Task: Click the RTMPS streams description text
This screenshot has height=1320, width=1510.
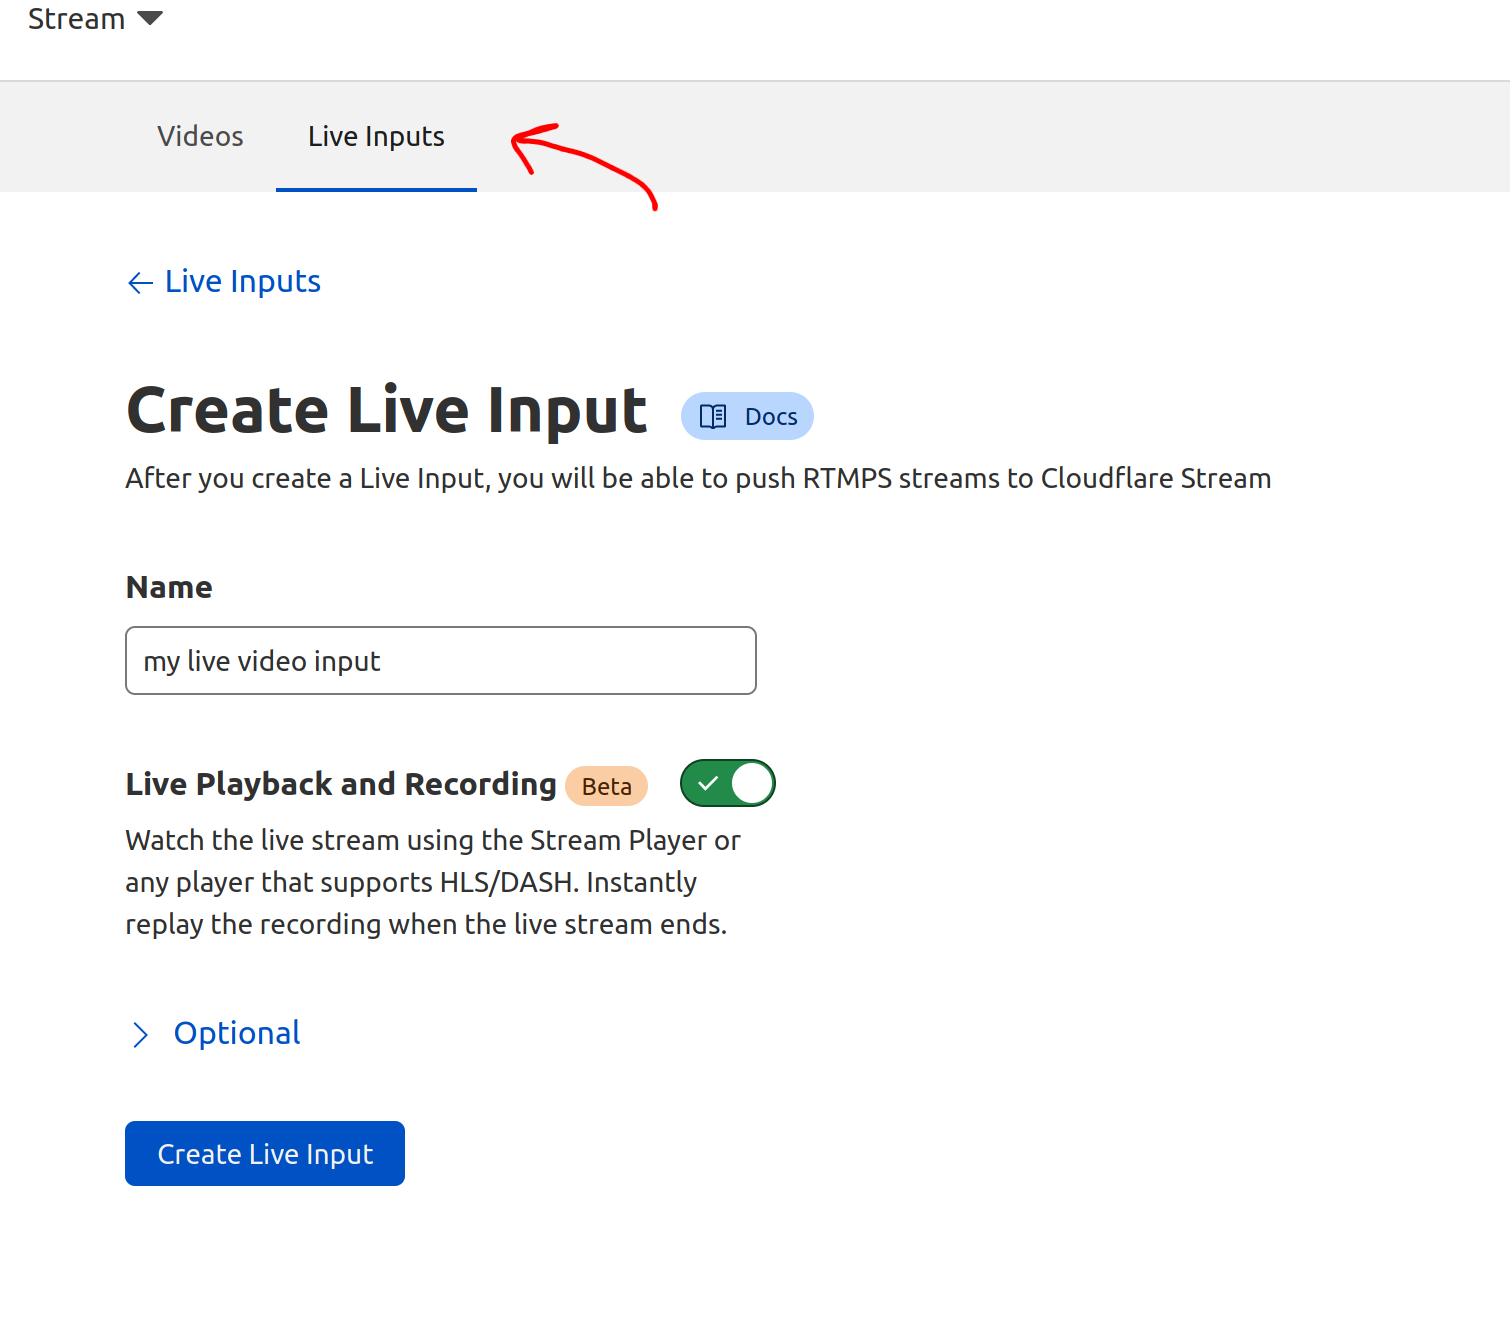Action: [x=698, y=478]
